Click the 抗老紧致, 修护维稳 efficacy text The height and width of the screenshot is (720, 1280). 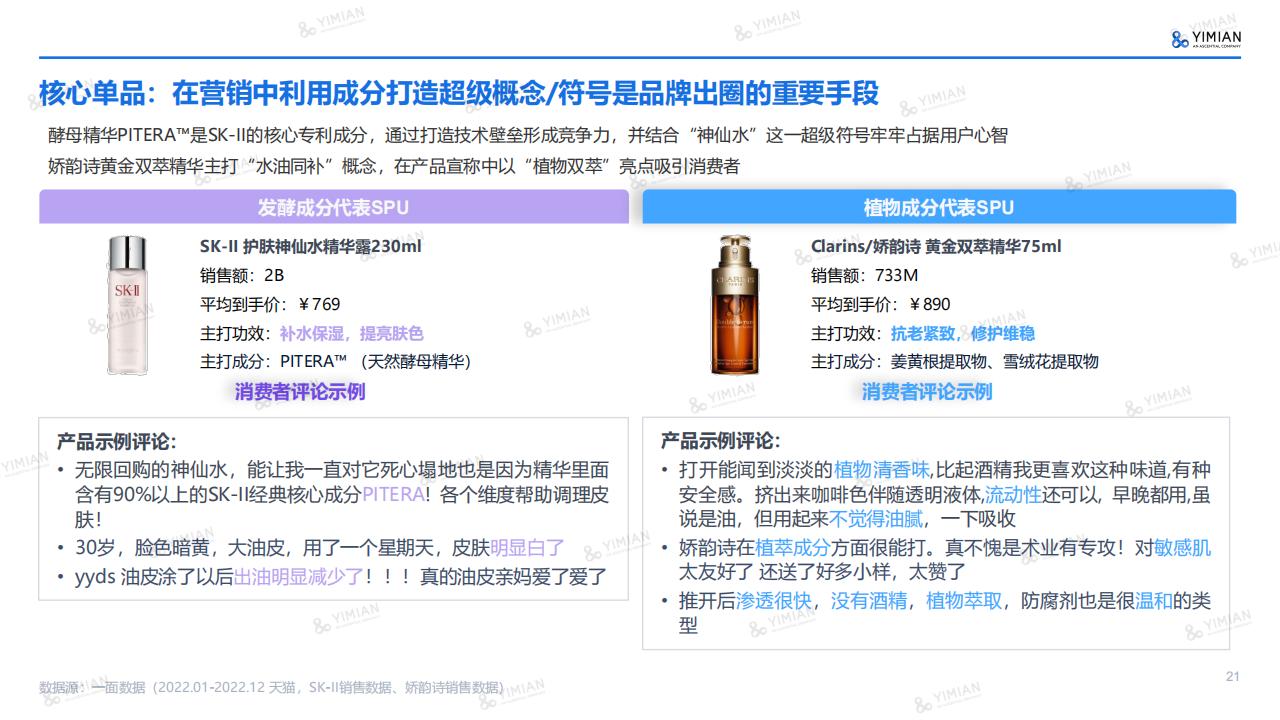point(963,333)
